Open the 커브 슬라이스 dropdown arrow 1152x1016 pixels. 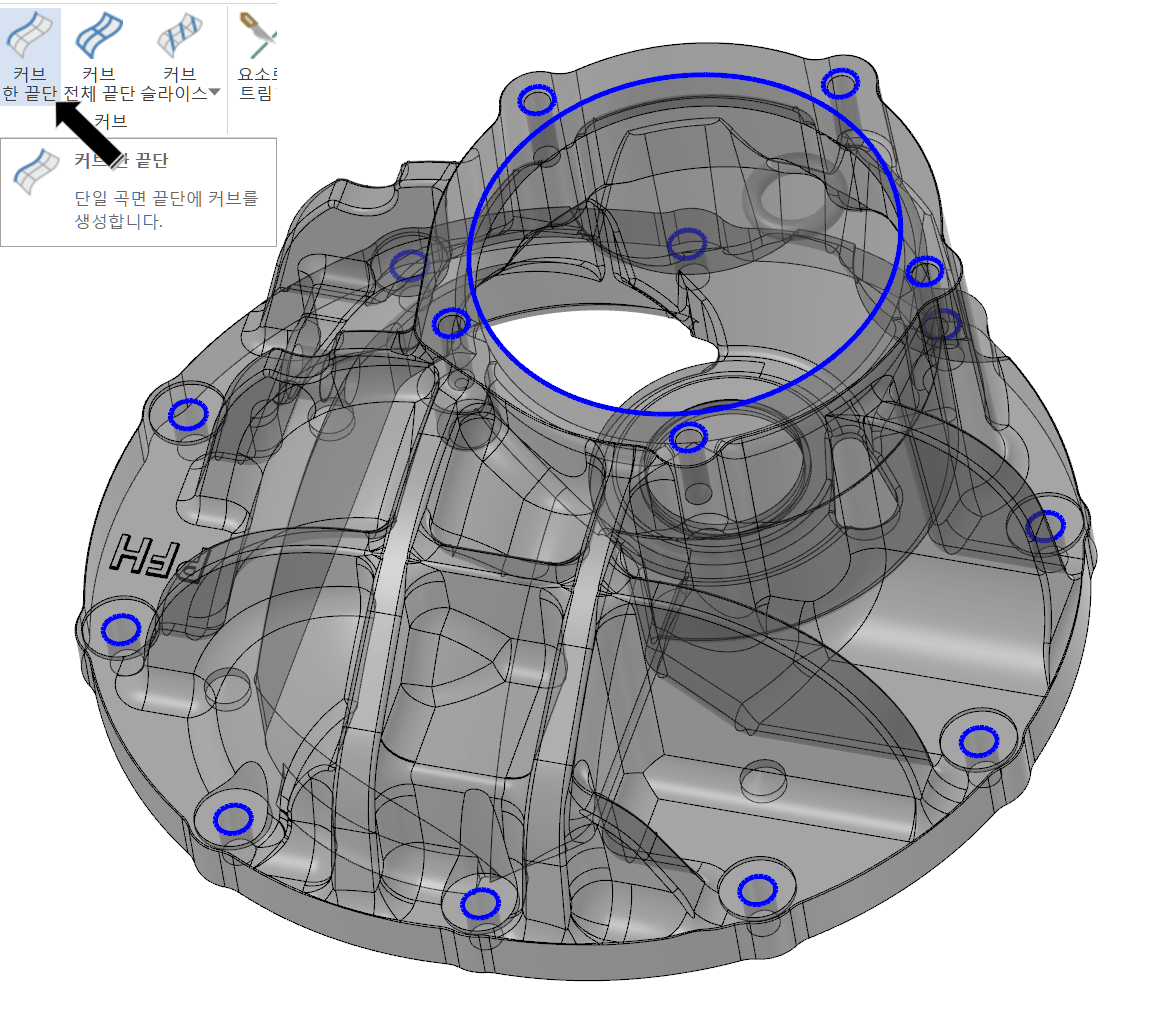215,93
